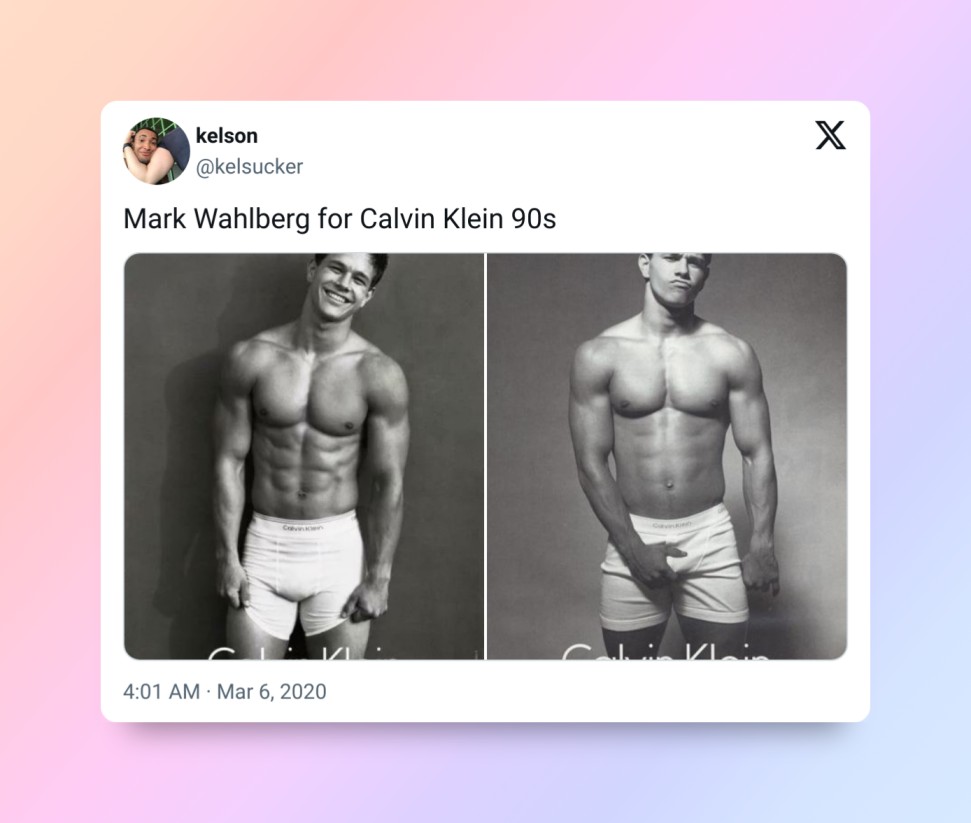Click the cropped Calvin Klein caption under pouting photo

click(x=666, y=651)
